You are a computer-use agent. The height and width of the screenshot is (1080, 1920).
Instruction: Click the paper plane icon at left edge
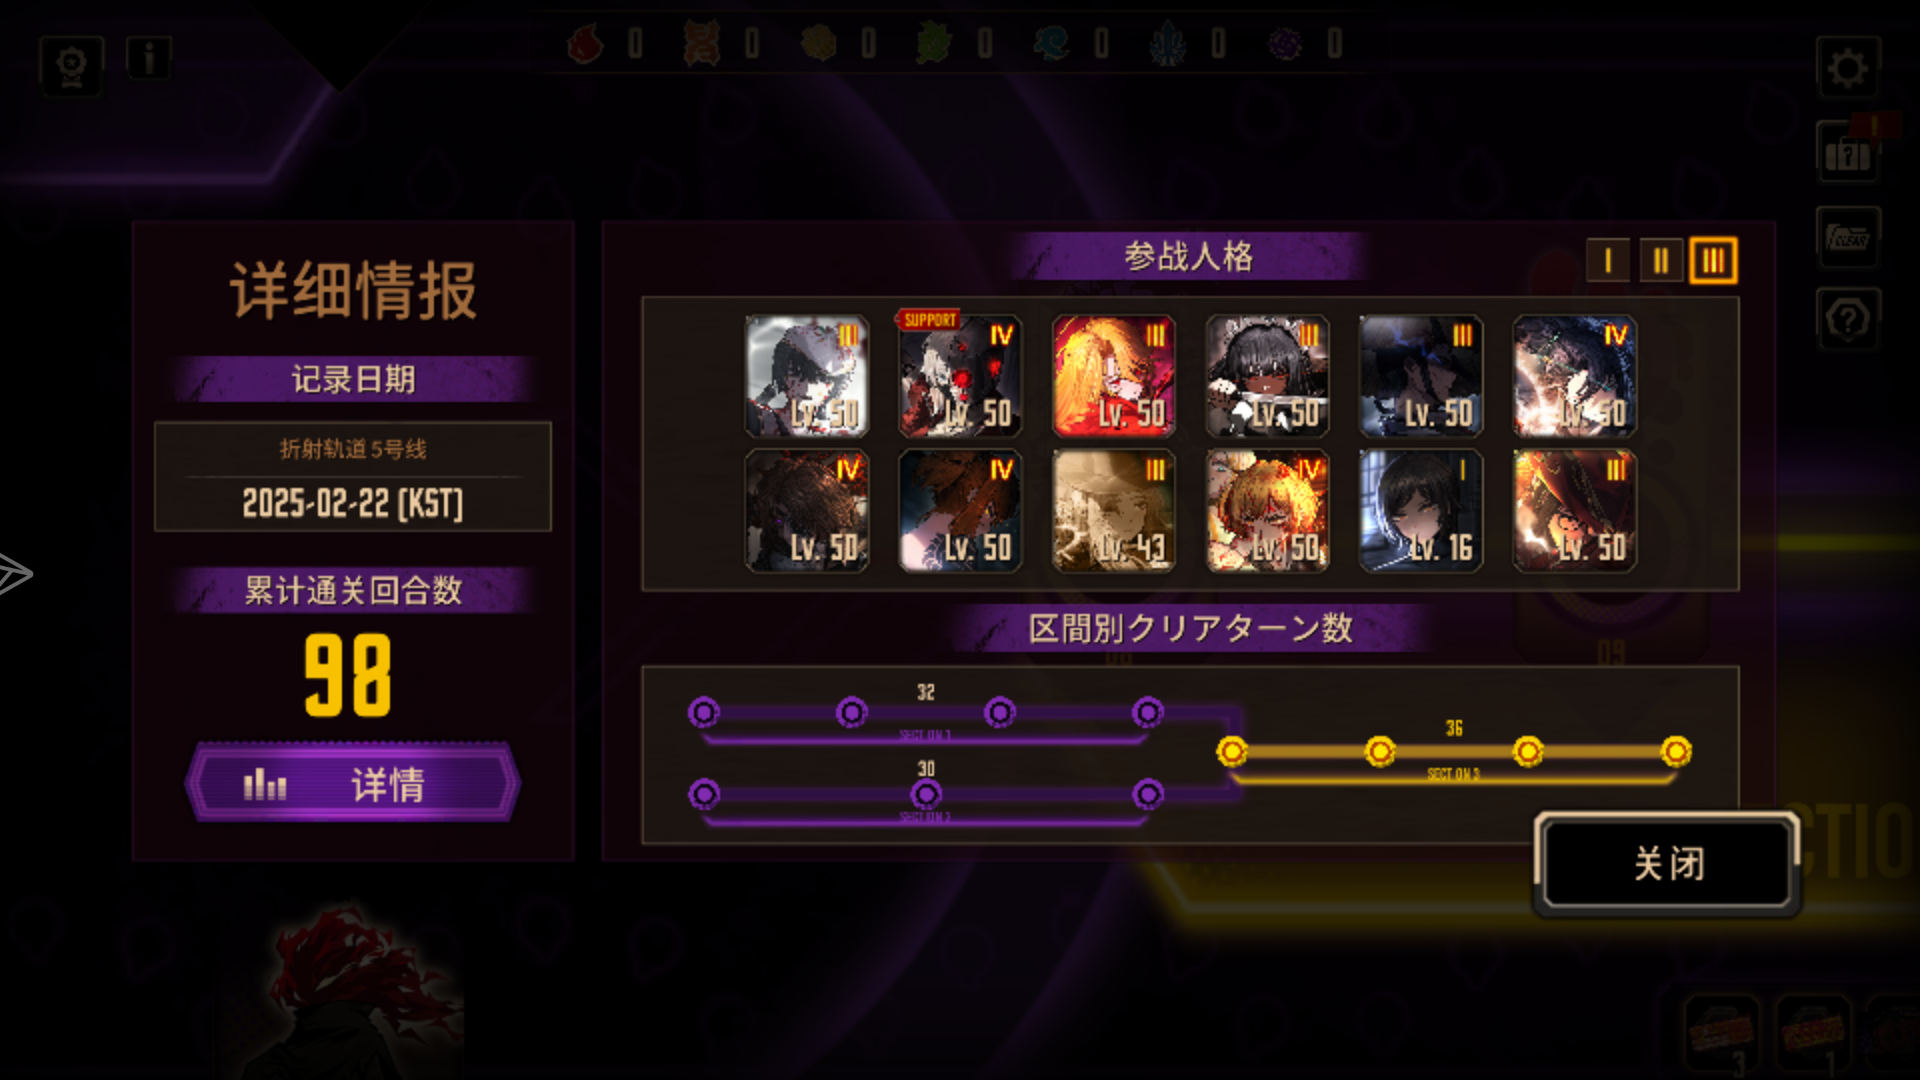[x=14, y=573]
